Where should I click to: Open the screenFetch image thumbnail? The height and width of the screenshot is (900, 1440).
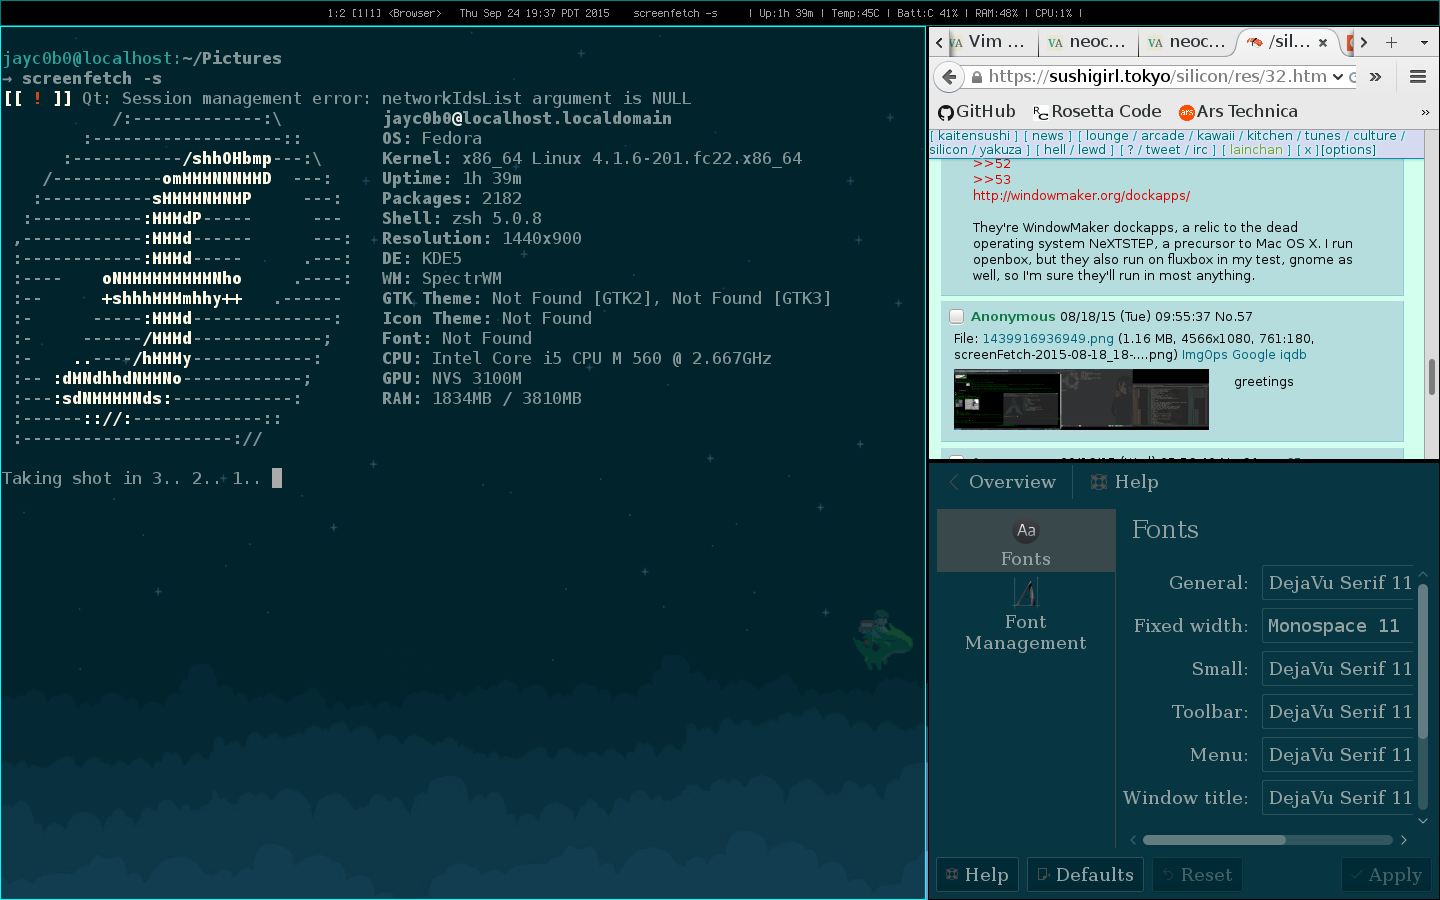1081,399
